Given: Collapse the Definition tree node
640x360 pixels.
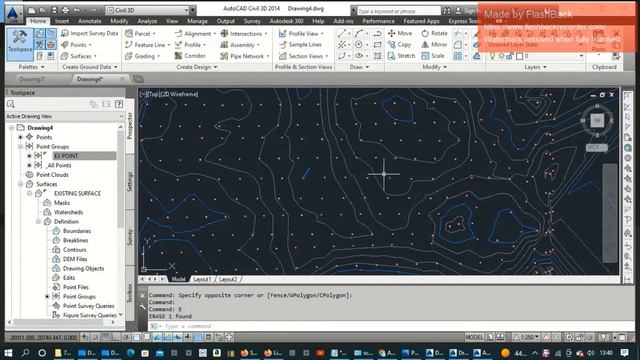Looking at the screenshot, I should (x=38, y=222).
